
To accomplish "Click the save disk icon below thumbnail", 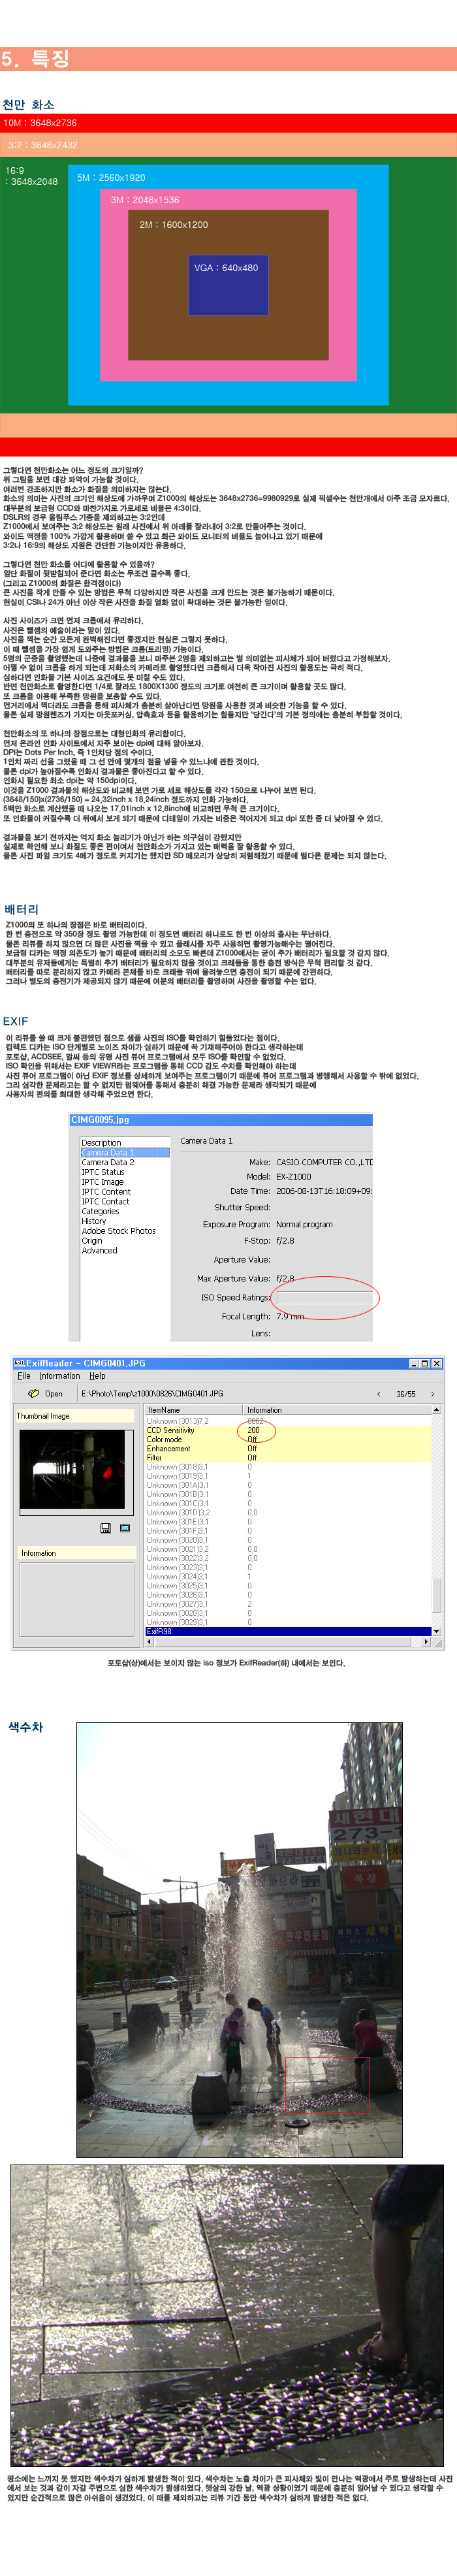I will [106, 1528].
